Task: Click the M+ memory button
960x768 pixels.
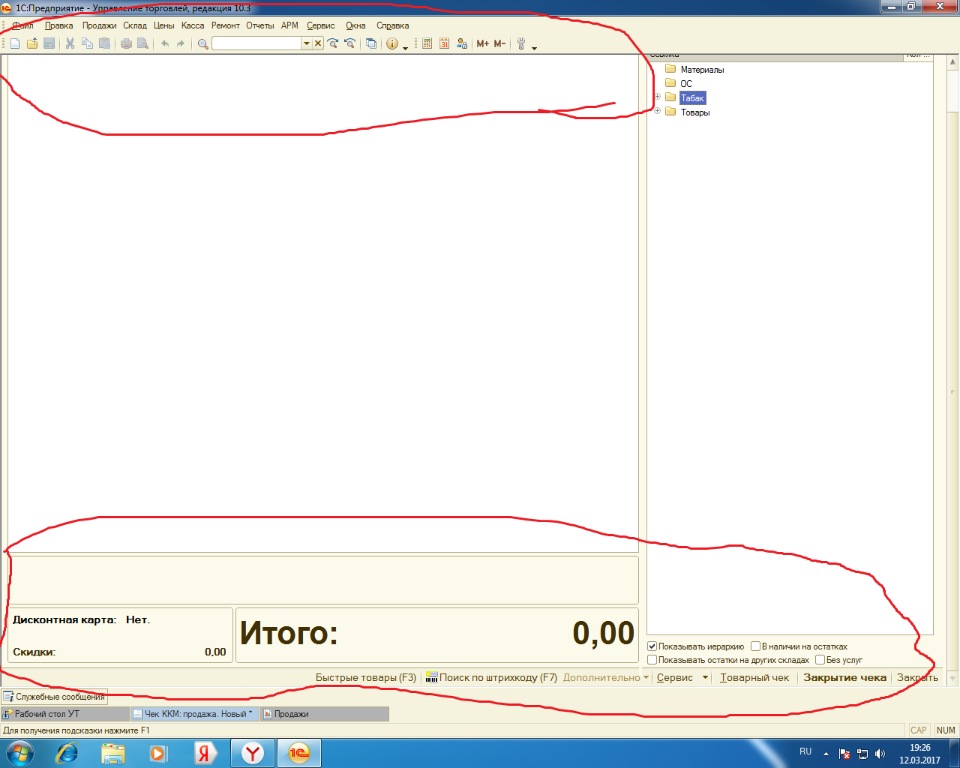Action: coord(482,44)
